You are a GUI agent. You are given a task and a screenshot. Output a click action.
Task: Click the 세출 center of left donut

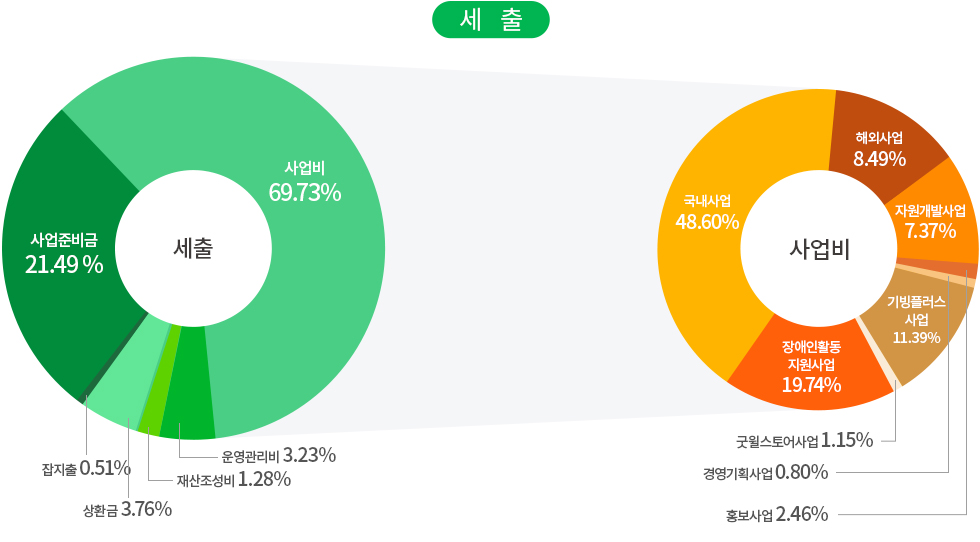(x=193, y=249)
